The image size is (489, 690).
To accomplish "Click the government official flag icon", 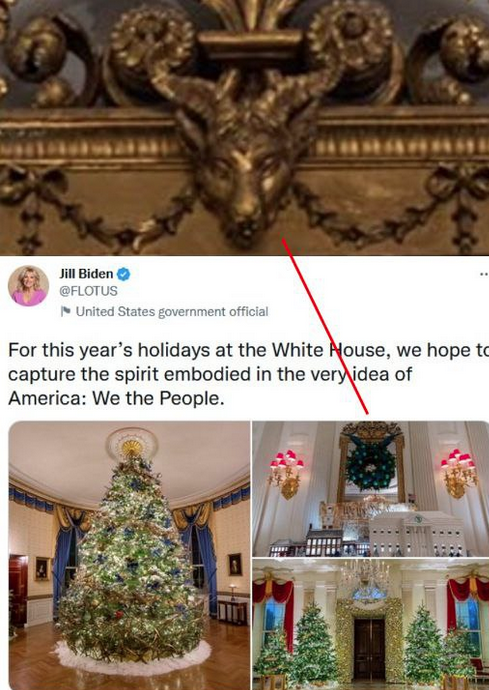I will pyautogui.click(x=66, y=312).
